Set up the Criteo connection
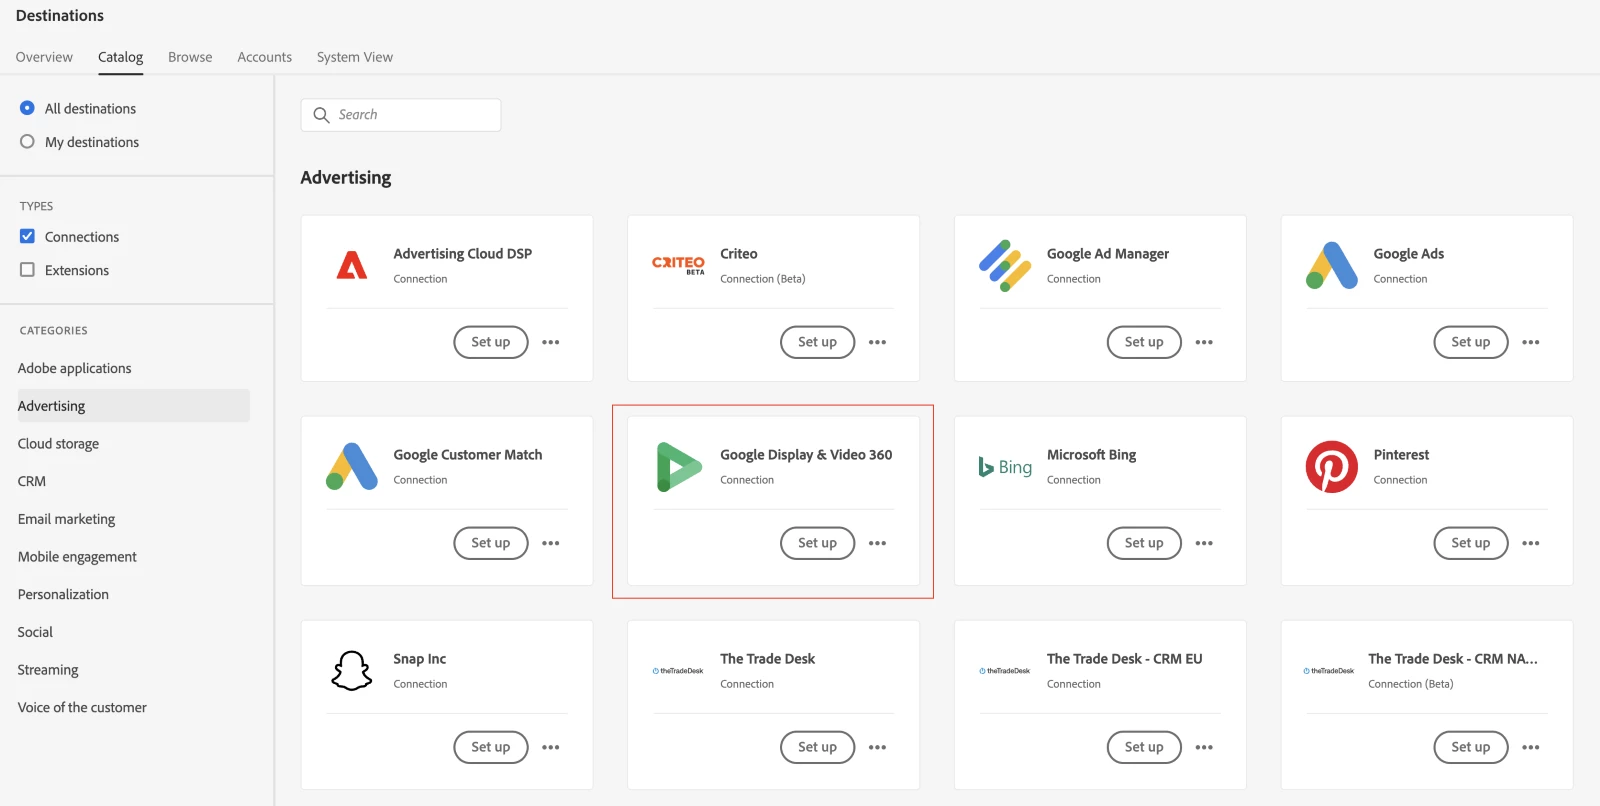This screenshot has height=806, width=1600. click(817, 342)
